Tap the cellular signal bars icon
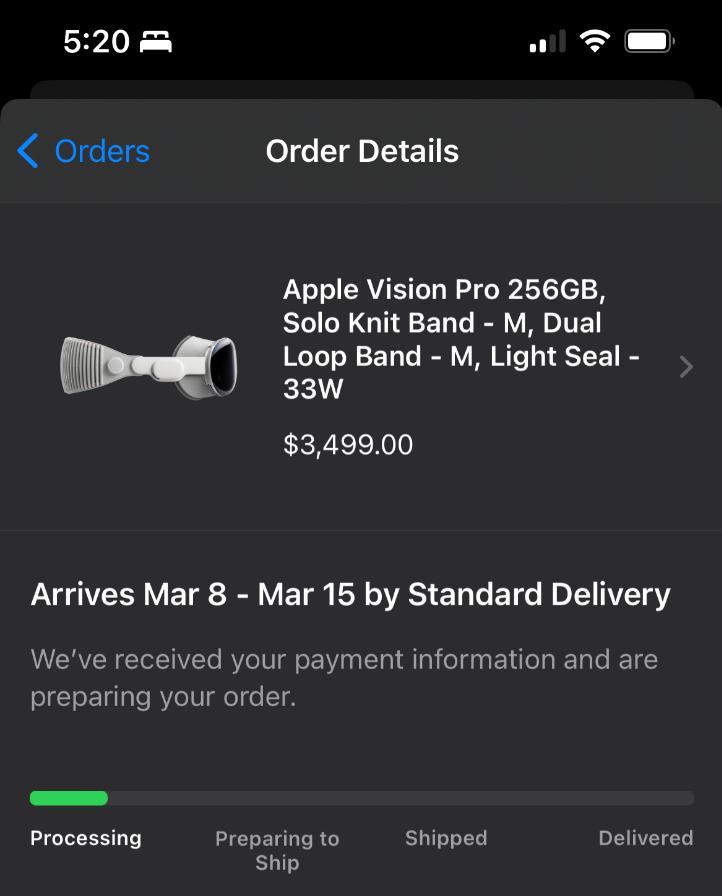 [x=546, y=42]
